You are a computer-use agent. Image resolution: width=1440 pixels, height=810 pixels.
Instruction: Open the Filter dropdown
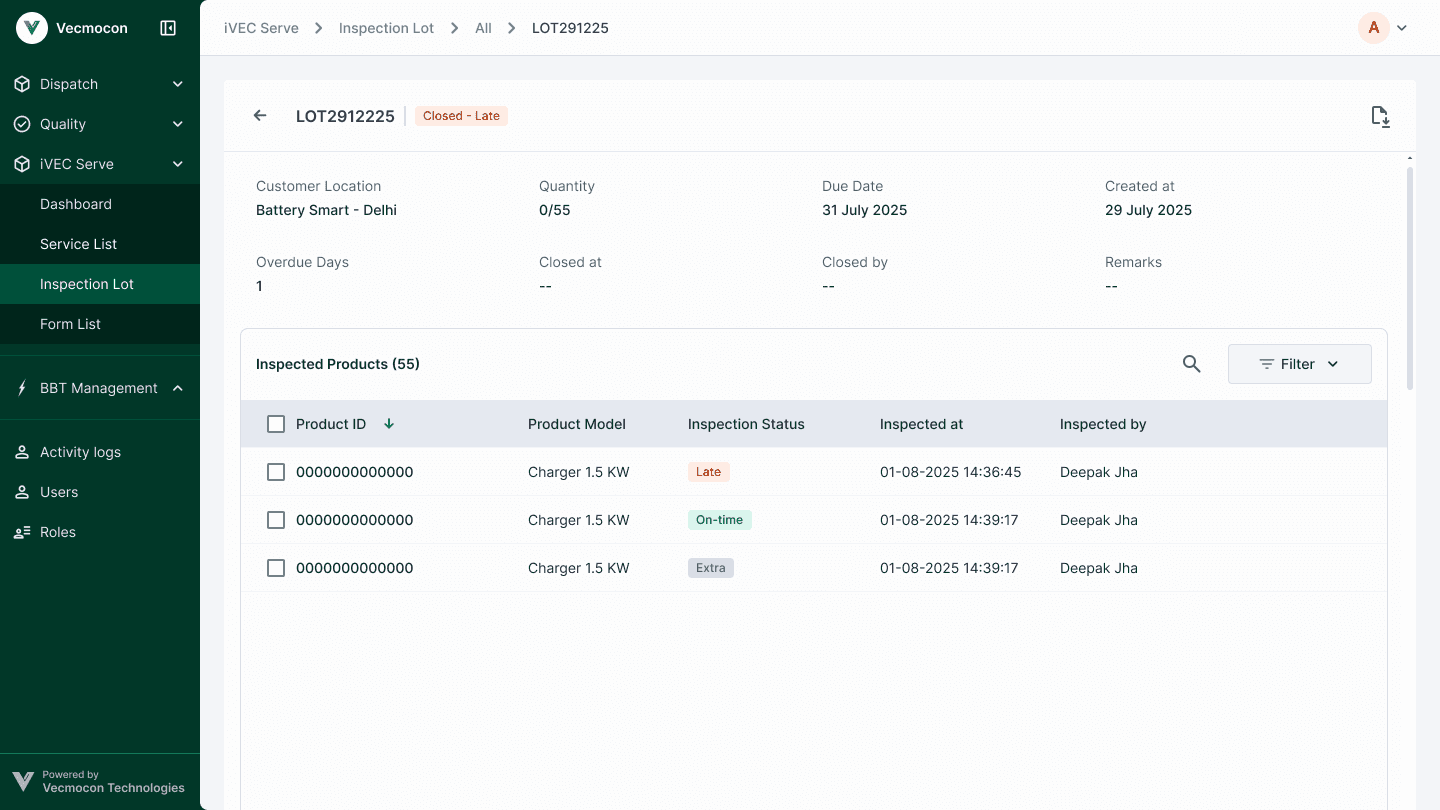pyautogui.click(x=1299, y=364)
